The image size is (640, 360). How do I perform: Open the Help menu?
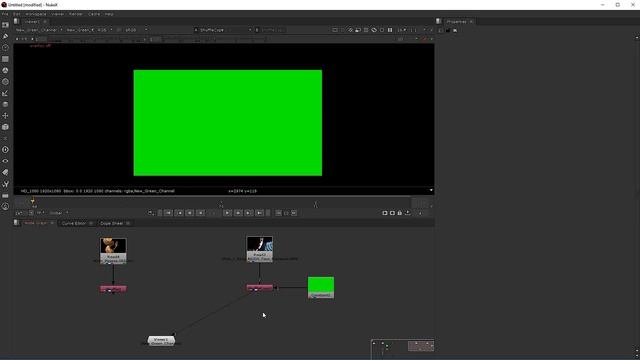[109, 14]
